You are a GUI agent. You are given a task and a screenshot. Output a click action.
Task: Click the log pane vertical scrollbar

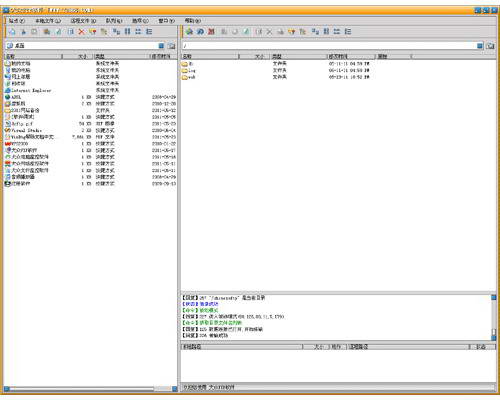[494, 317]
